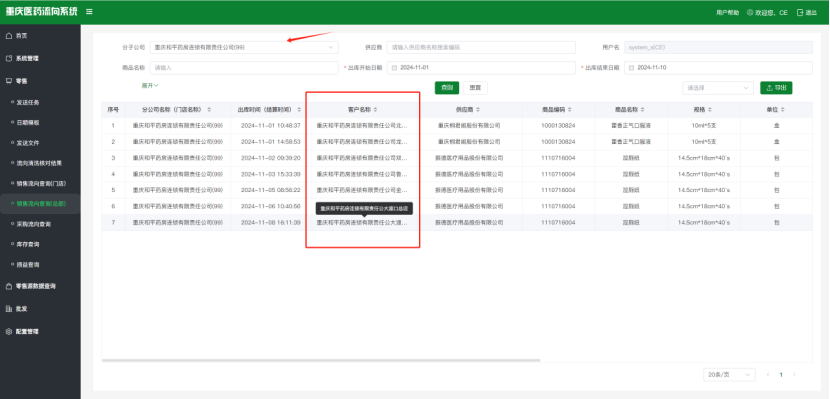830x399 pixels.
Task: Open the 分子公司 dropdown
Action: tap(244, 47)
